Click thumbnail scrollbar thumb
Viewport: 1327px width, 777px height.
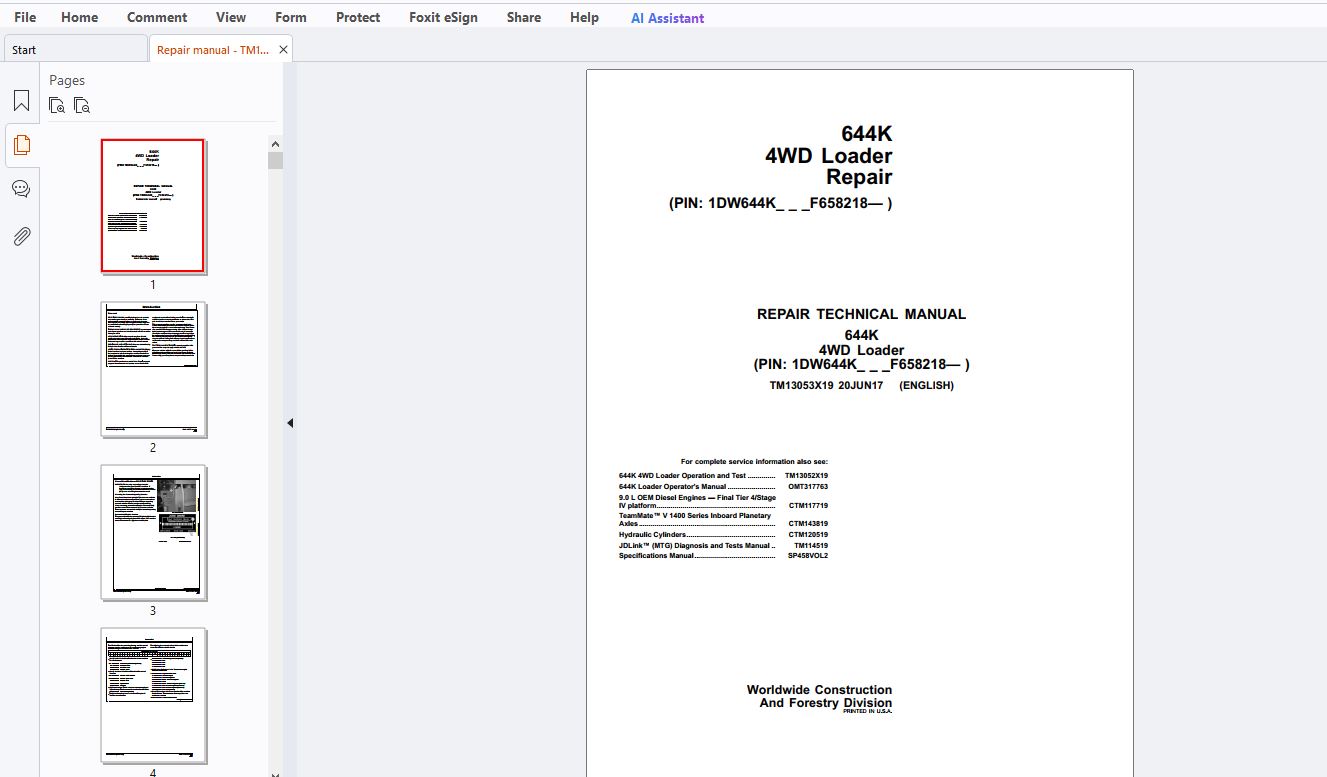(x=275, y=161)
